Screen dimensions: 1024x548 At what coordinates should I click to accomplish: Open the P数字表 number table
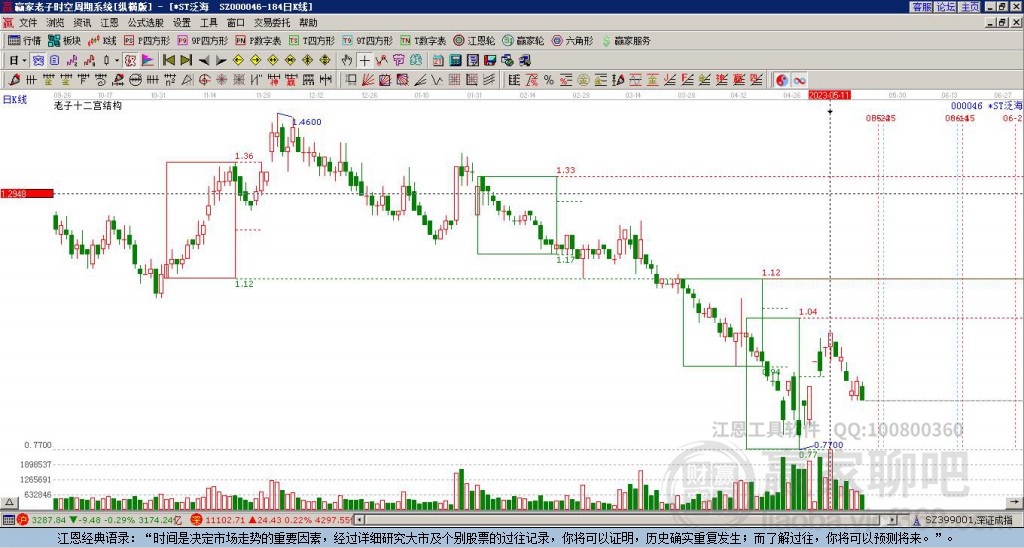click(259, 40)
